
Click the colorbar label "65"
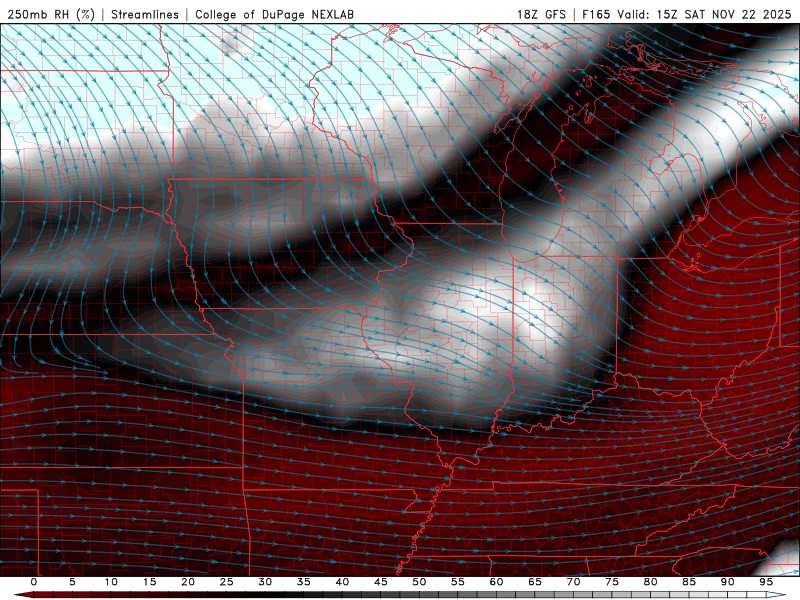(535, 582)
